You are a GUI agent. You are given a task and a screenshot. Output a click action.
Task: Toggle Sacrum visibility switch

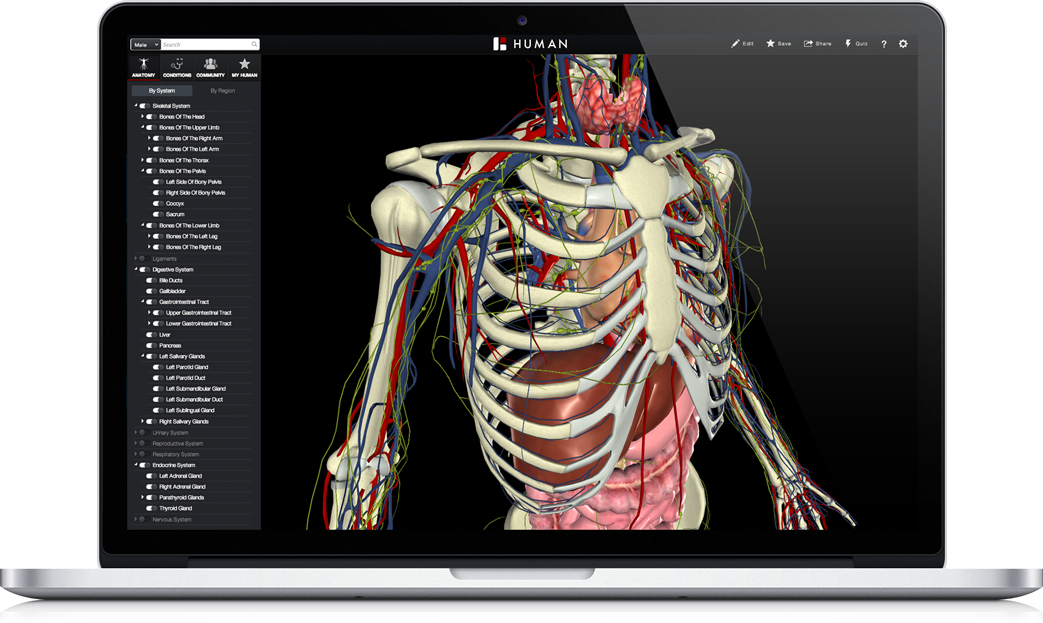[158, 214]
